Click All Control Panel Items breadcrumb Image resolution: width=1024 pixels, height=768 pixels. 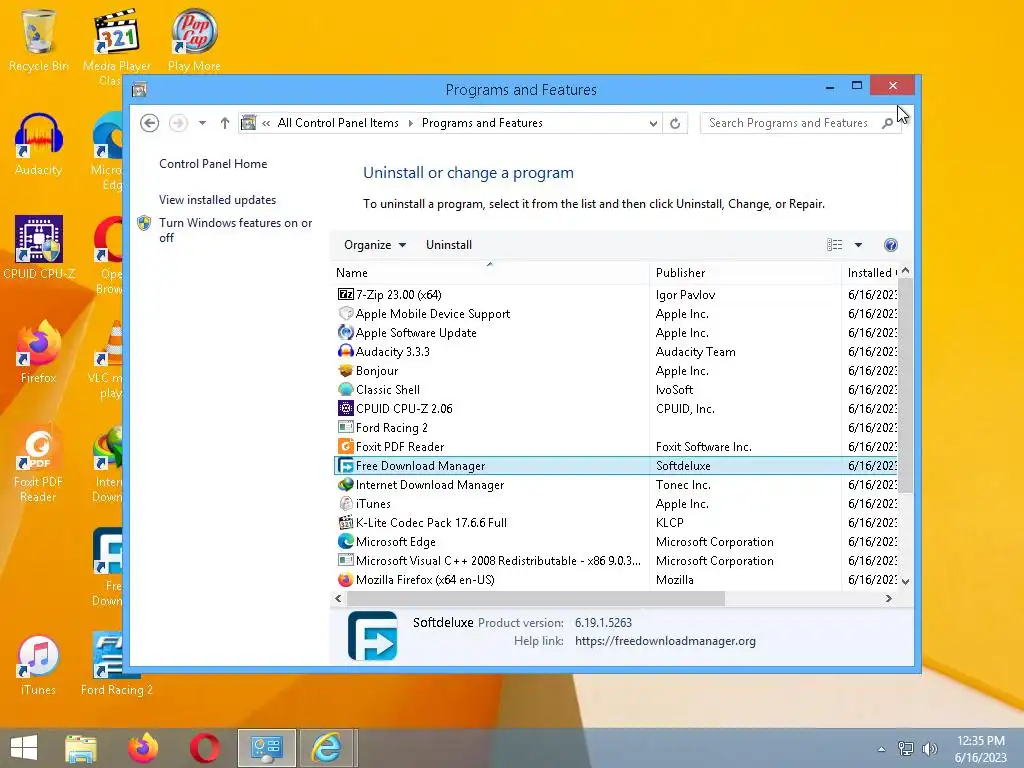pyautogui.click(x=338, y=123)
